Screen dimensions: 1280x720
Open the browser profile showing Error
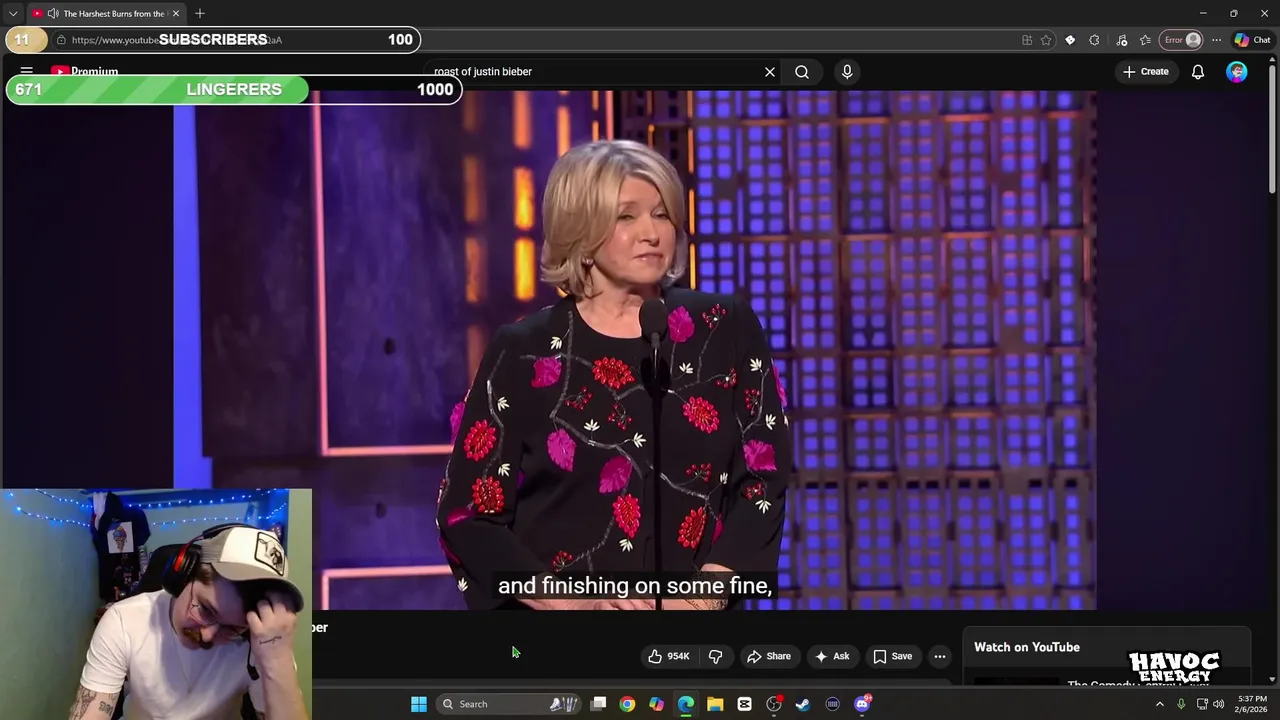click(1181, 40)
